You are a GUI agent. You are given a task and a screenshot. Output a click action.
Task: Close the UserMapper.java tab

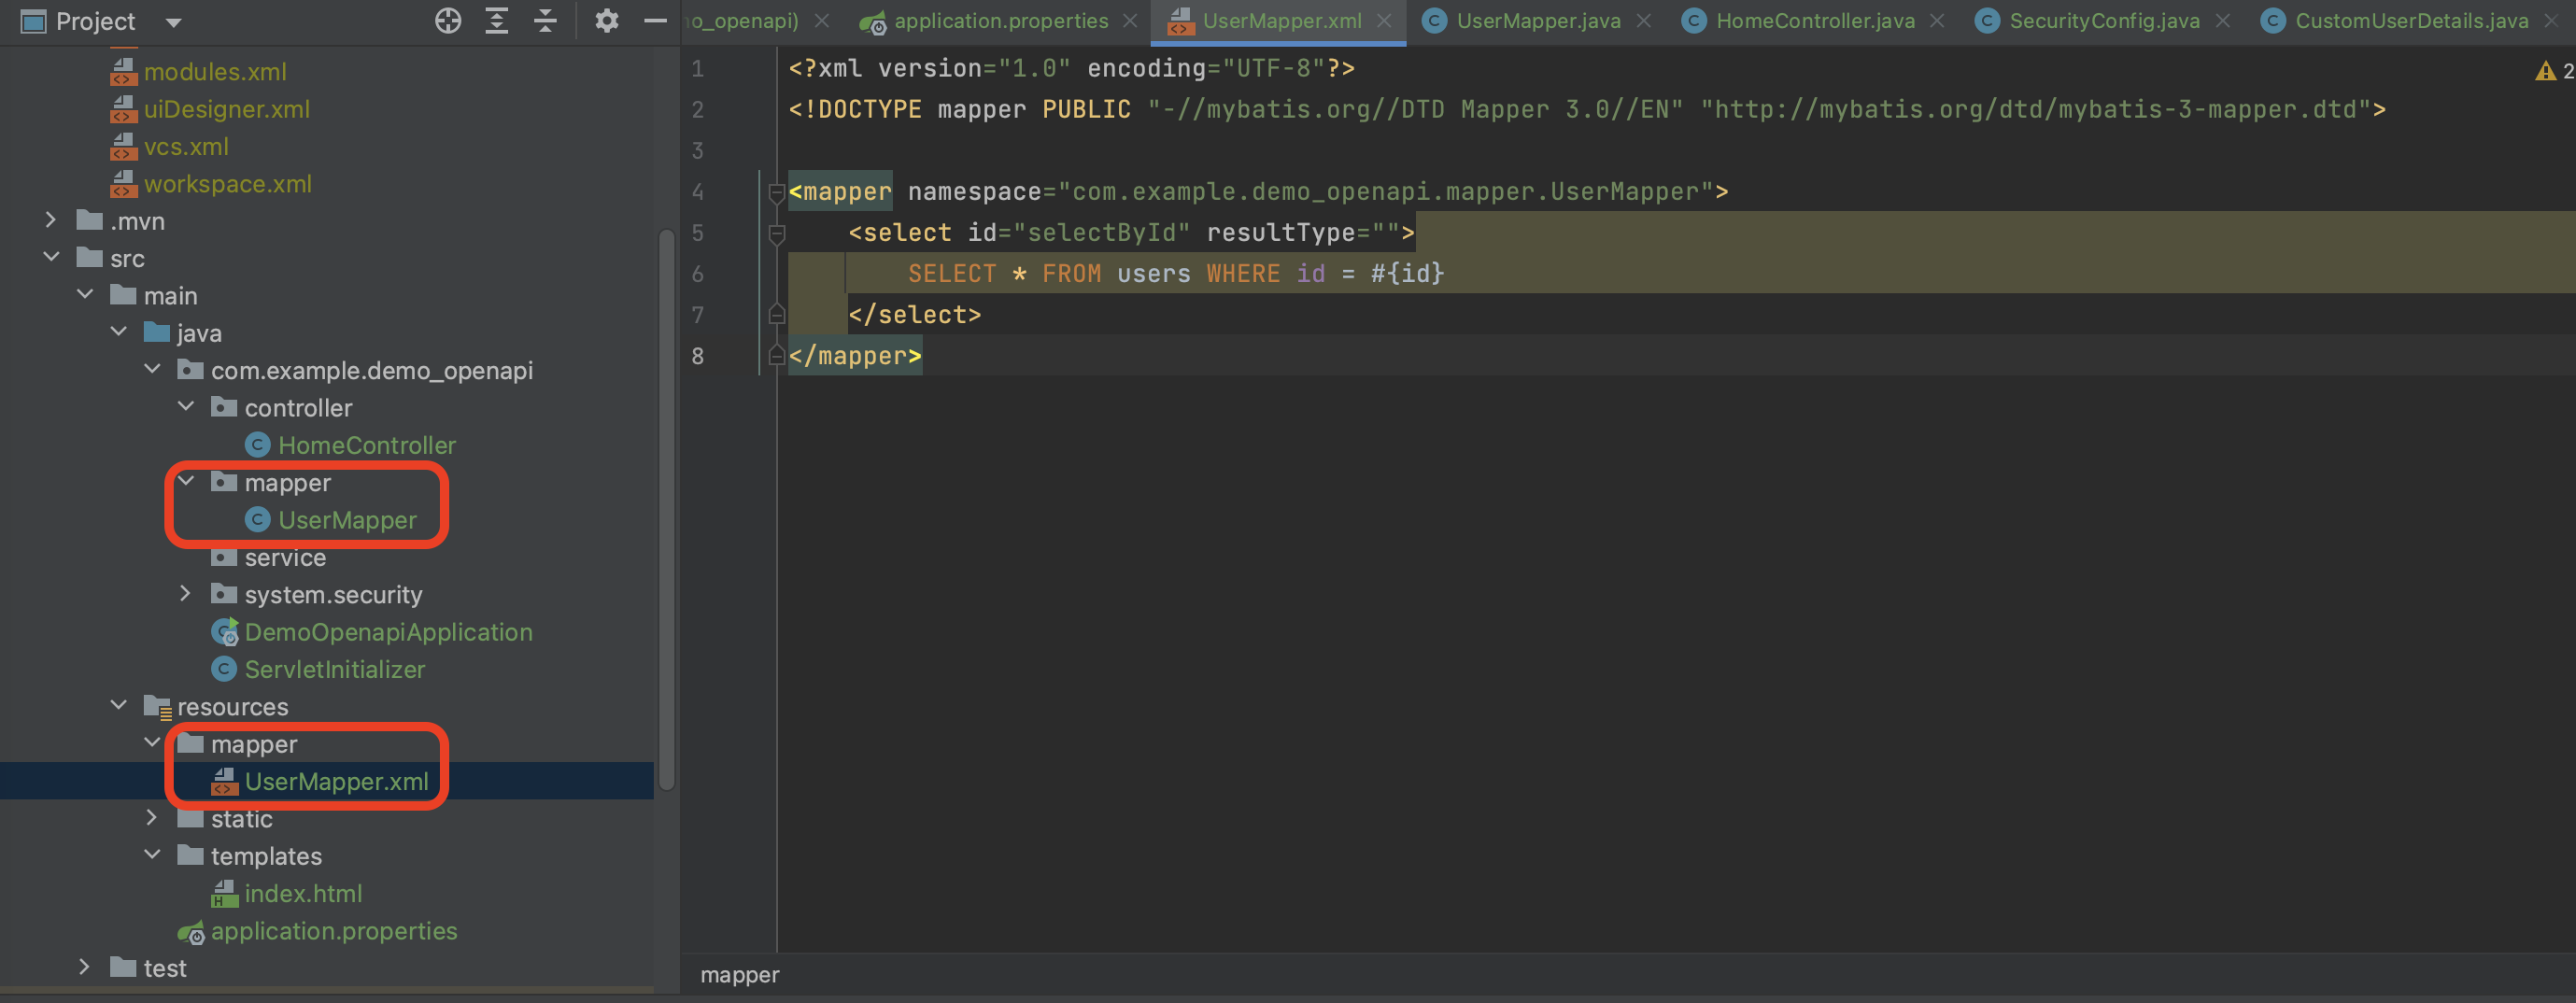point(1644,21)
